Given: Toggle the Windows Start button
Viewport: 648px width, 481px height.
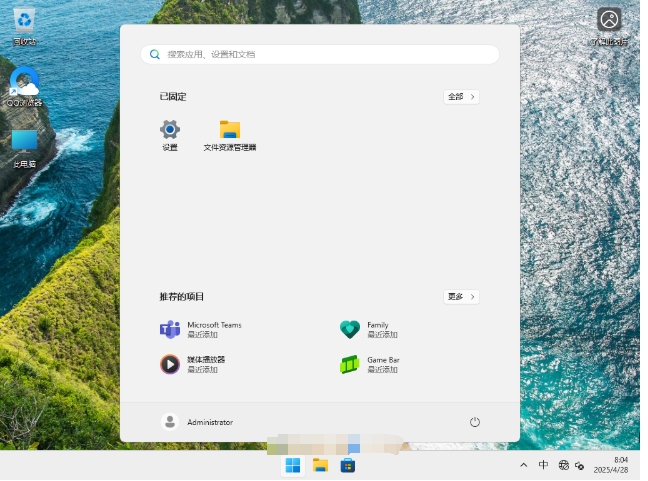Looking at the screenshot, I should tap(293, 465).
